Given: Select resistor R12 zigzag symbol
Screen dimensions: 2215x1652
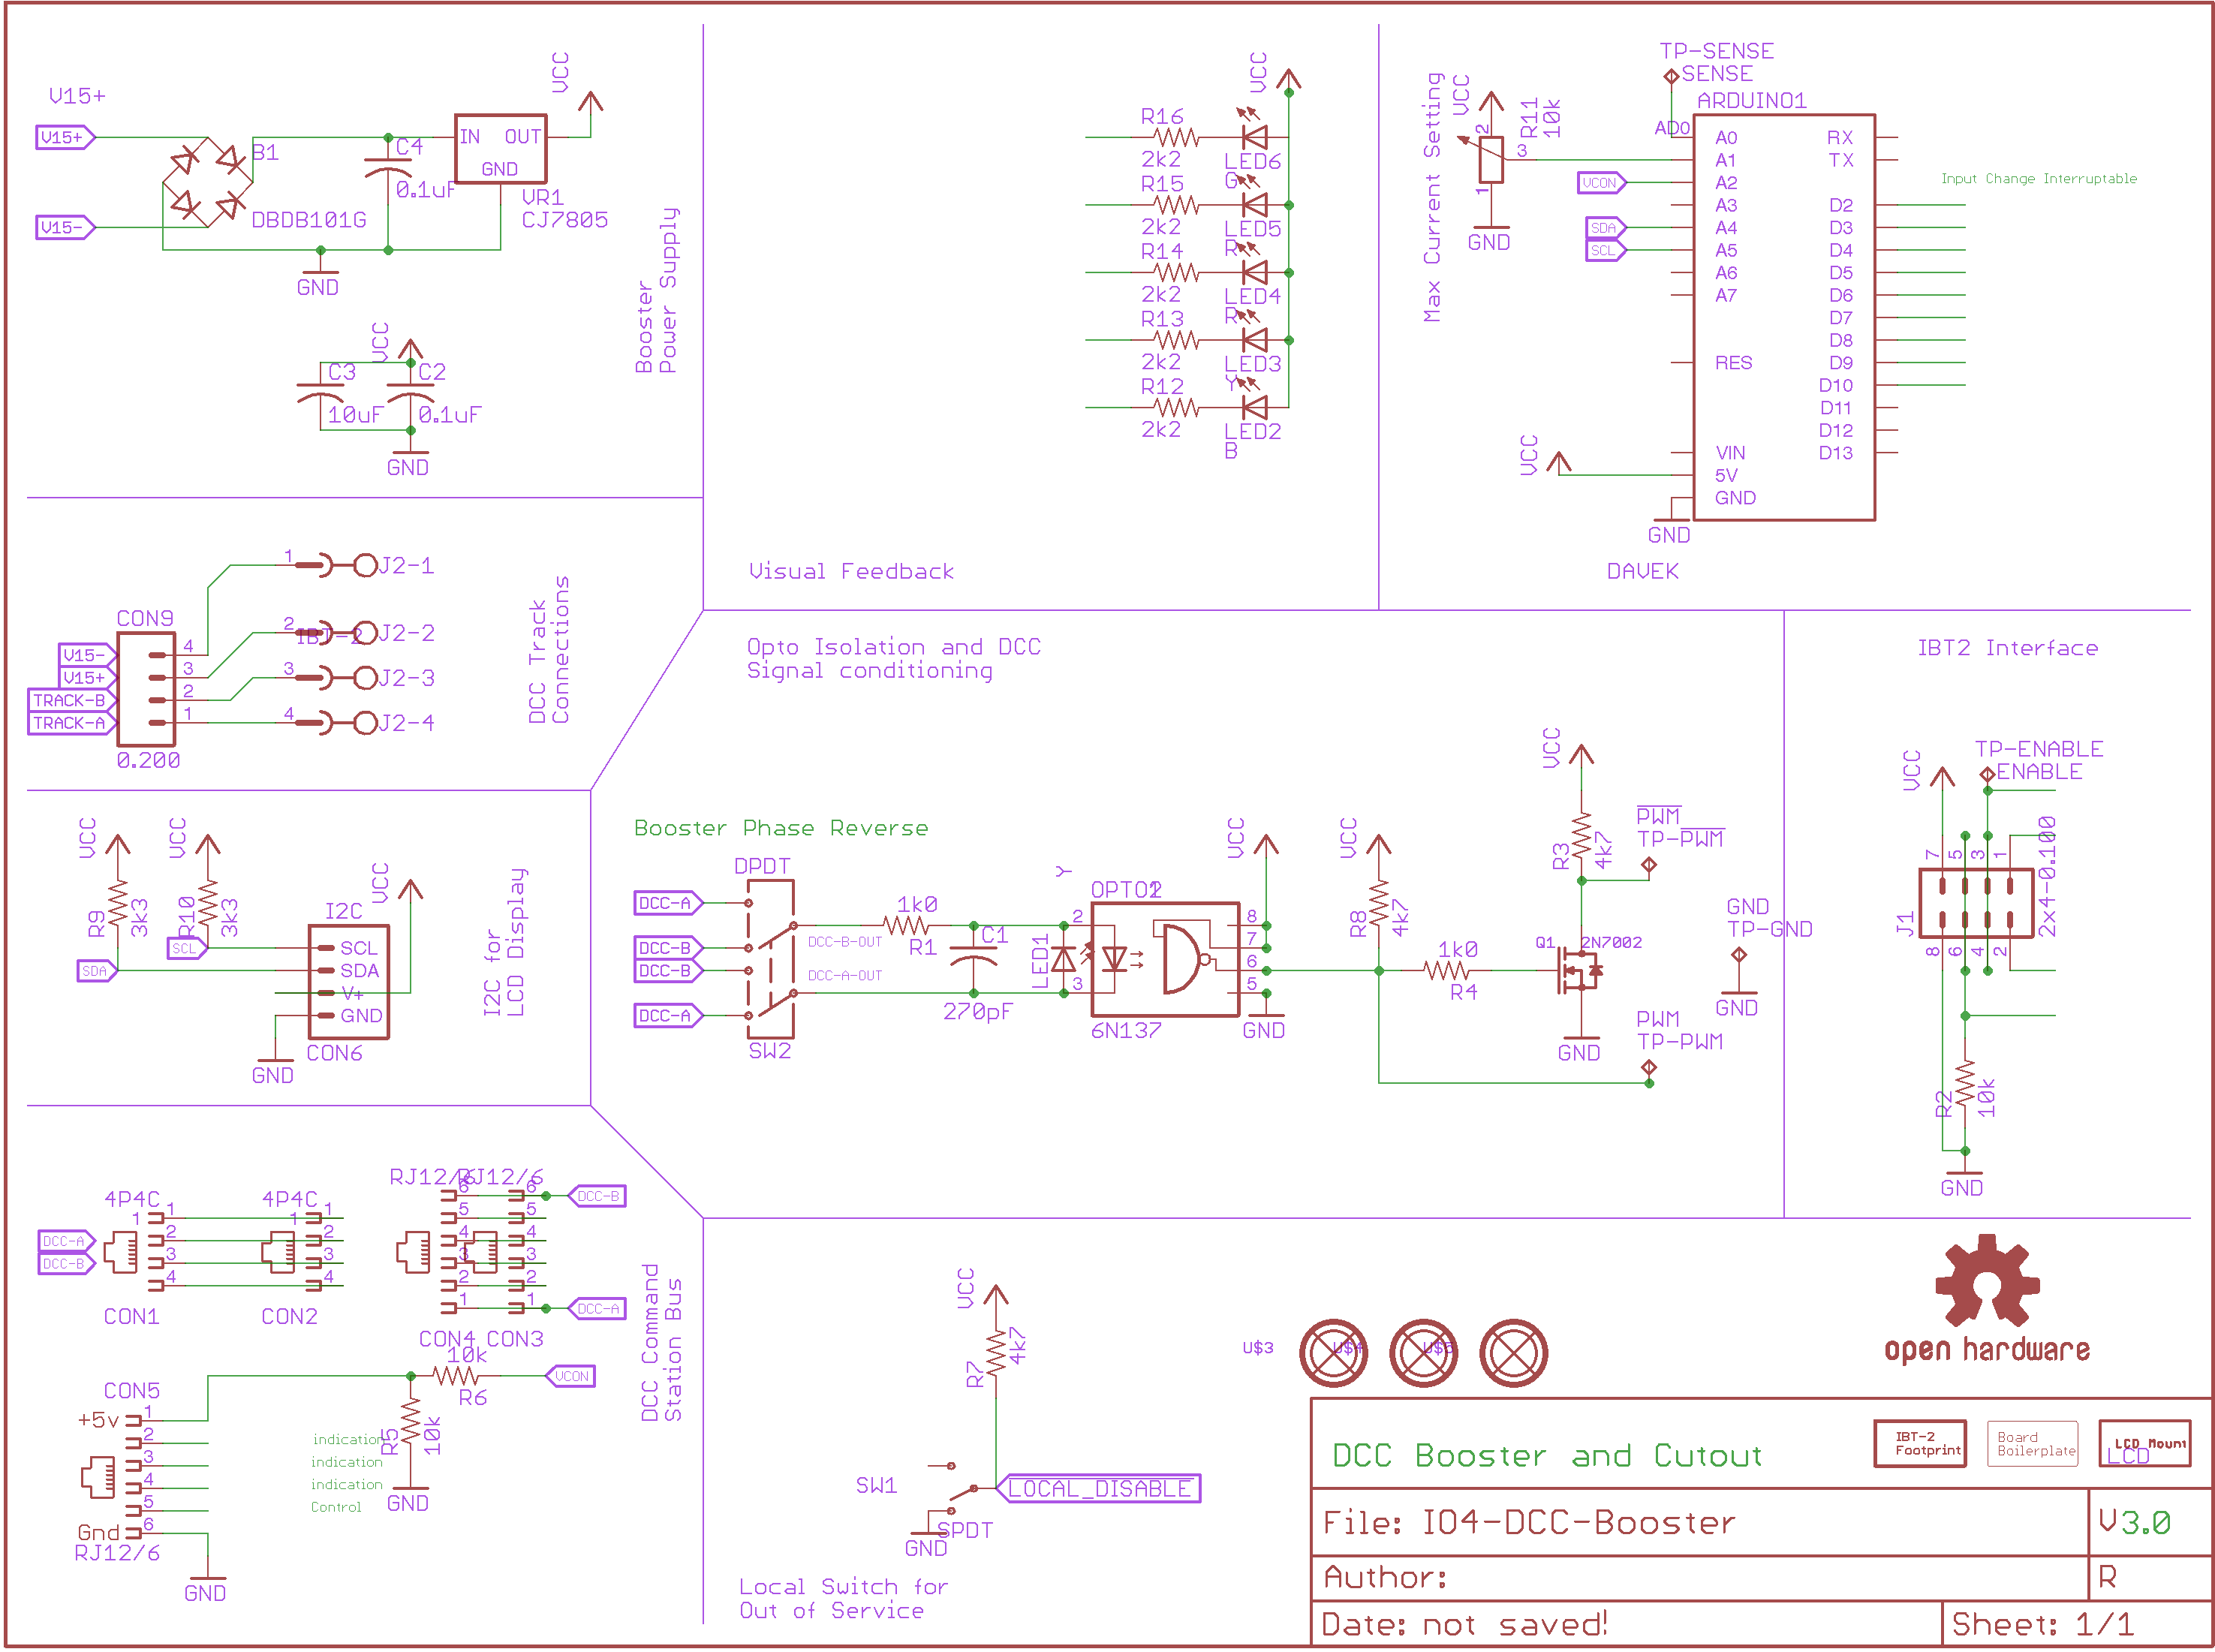Looking at the screenshot, I should pyautogui.click(x=1175, y=407).
